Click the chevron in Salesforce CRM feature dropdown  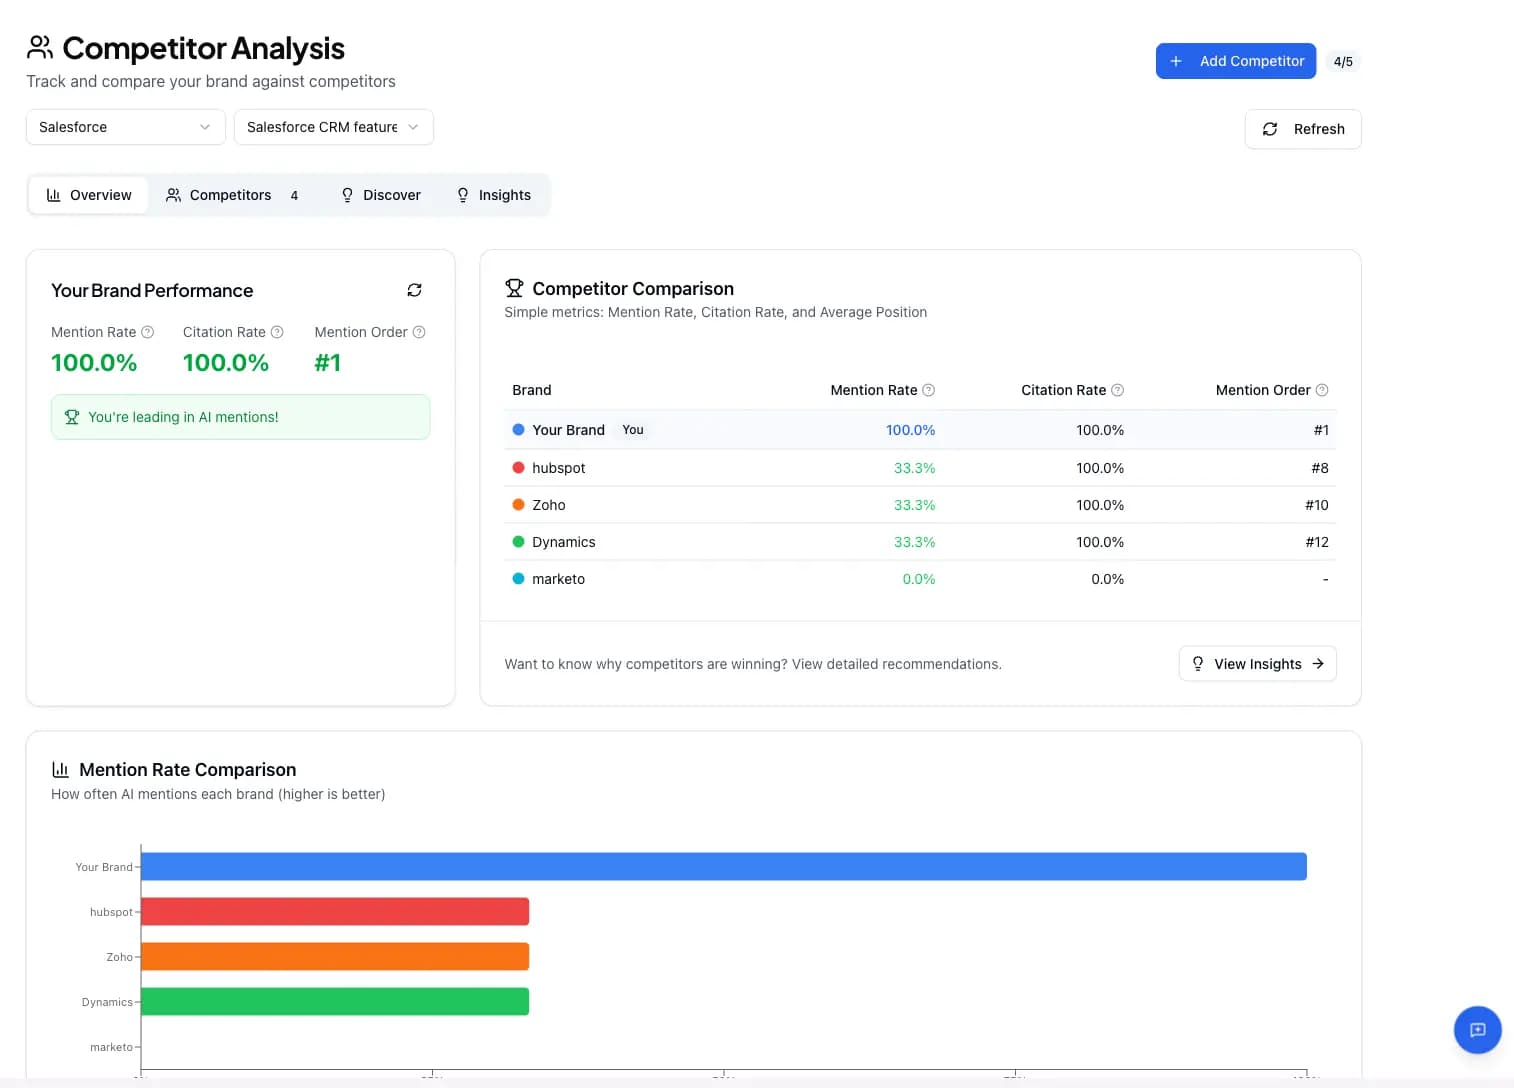(413, 127)
